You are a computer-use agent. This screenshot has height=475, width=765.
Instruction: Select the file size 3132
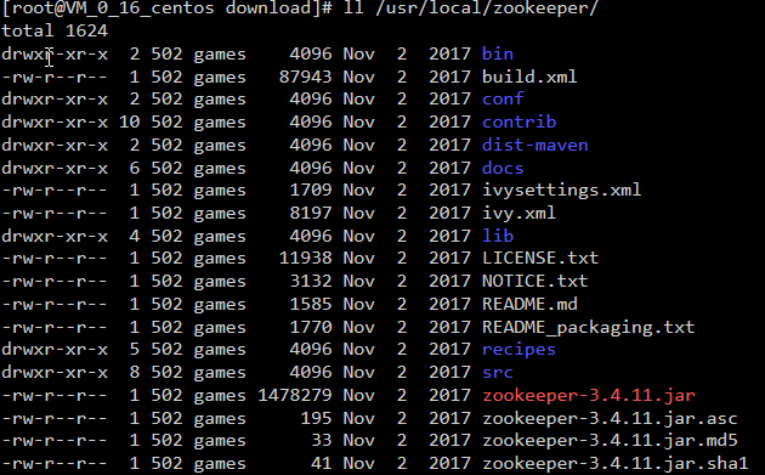click(x=311, y=281)
